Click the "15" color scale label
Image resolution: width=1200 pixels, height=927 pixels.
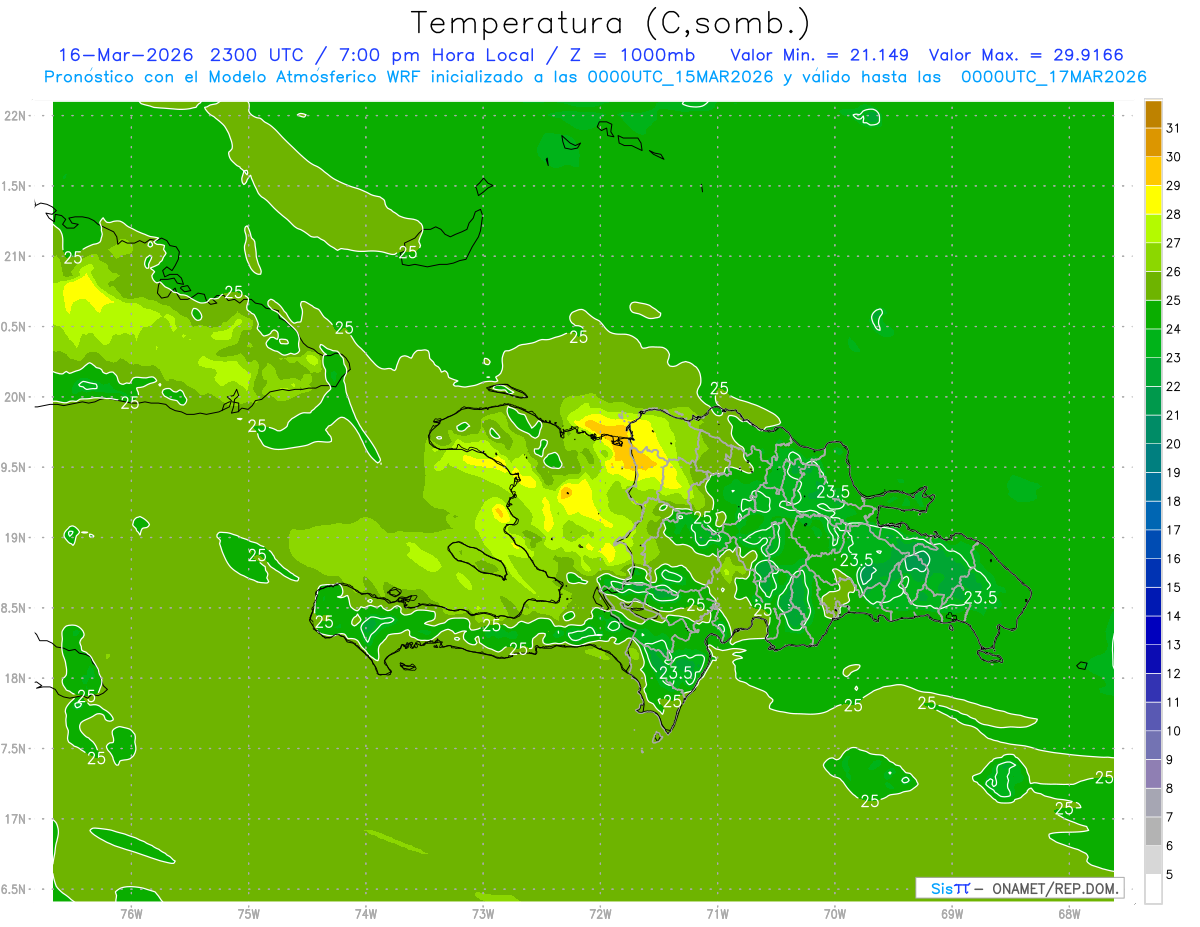coord(1173,587)
